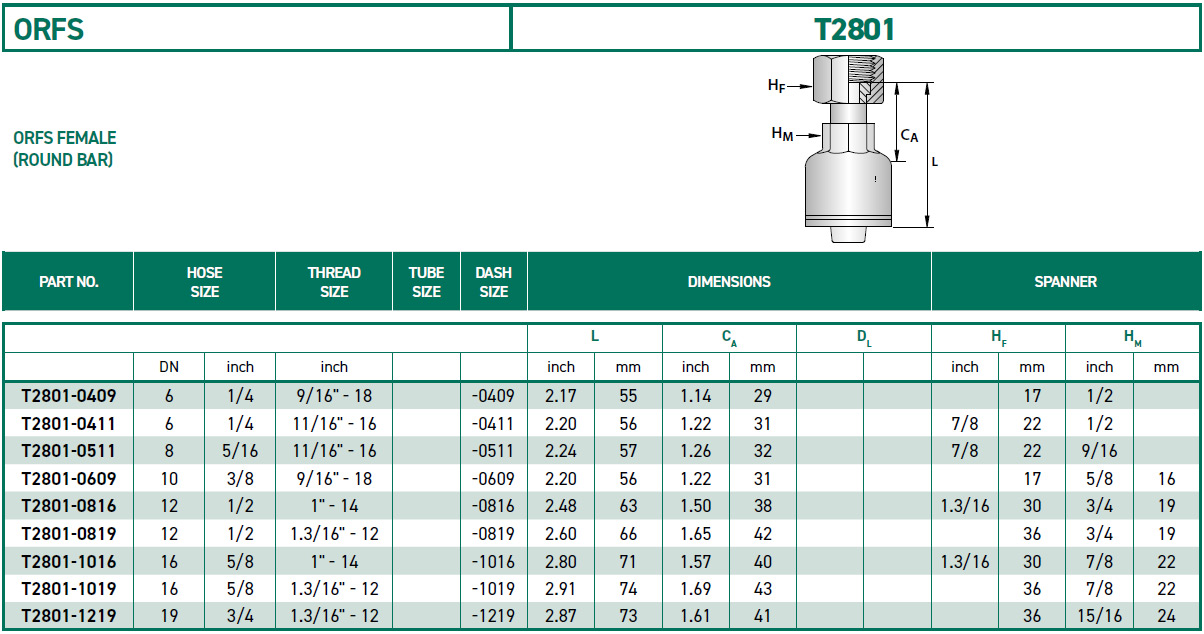Select part number T2801-0411
This screenshot has height=634, width=1204.
tap(68, 424)
